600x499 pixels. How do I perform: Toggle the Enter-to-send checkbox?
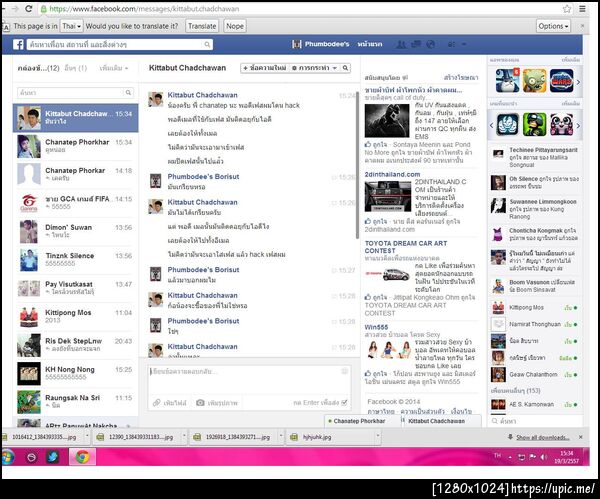[x=344, y=402]
